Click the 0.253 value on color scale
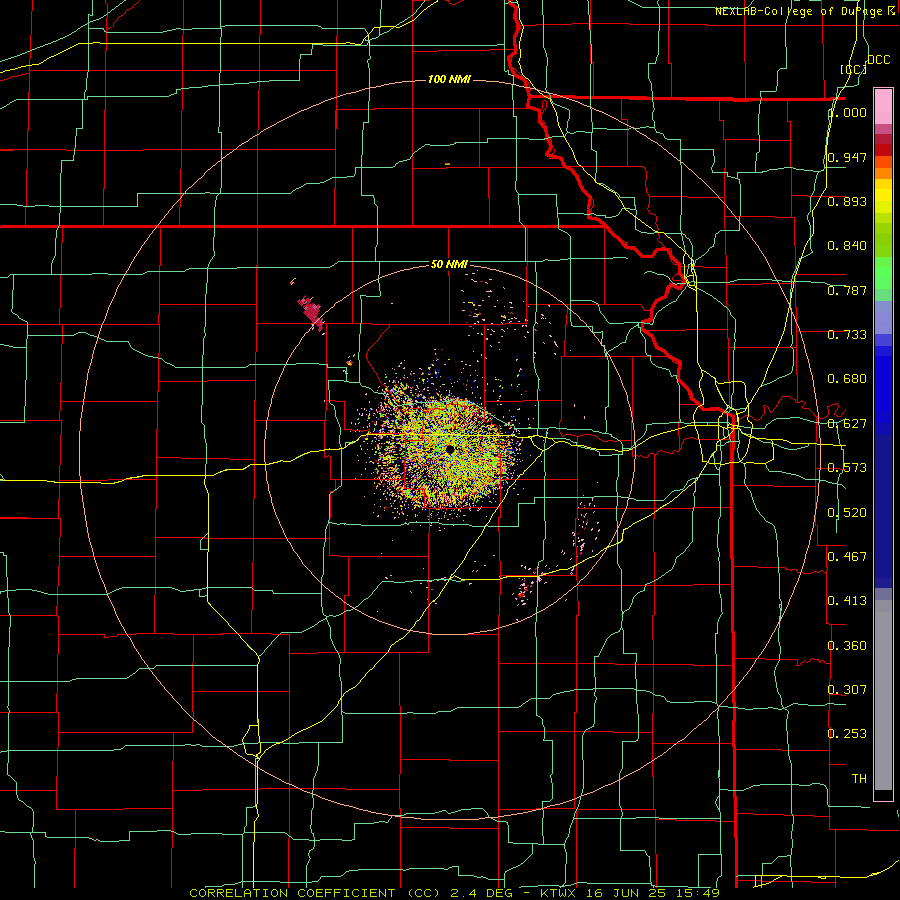 point(848,734)
